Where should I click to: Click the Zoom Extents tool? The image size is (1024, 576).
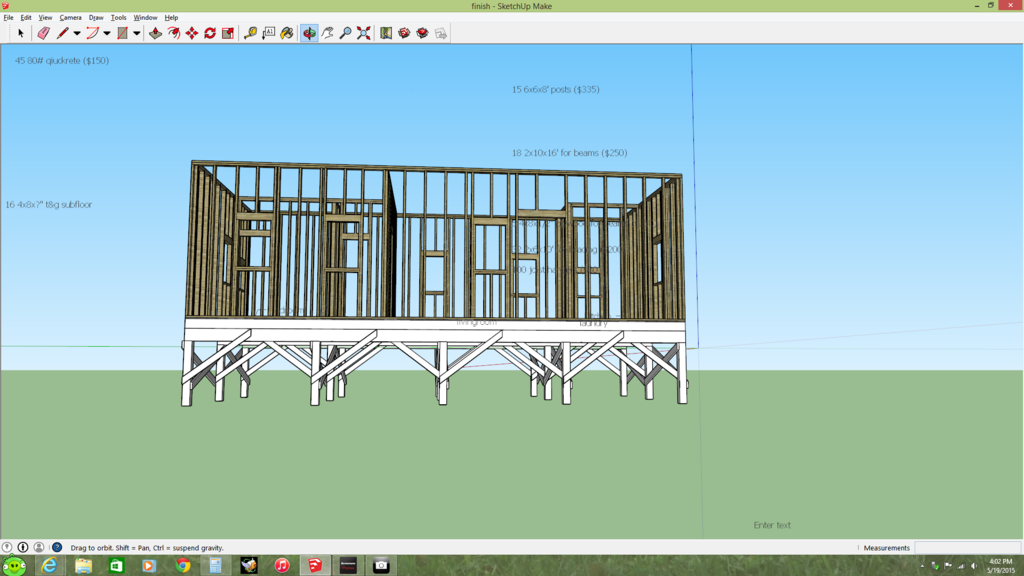[364, 33]
